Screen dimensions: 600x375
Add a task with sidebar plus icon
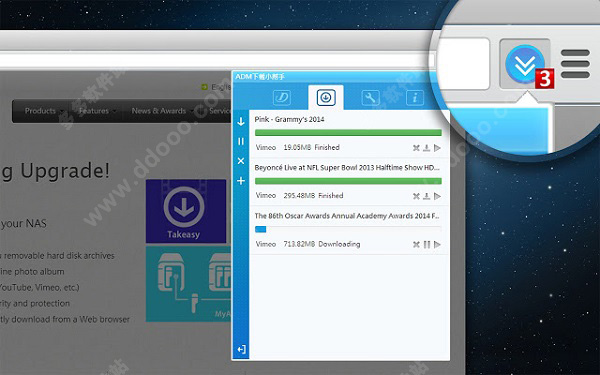(x=241, y=181)
